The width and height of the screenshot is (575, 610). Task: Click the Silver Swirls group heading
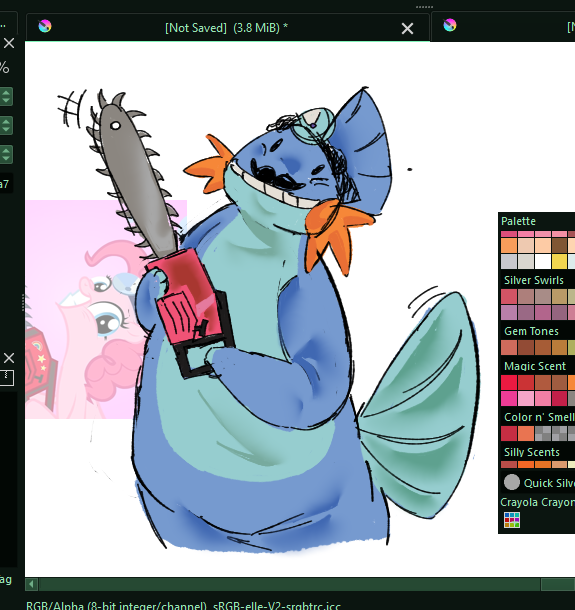tap(533, 280)
